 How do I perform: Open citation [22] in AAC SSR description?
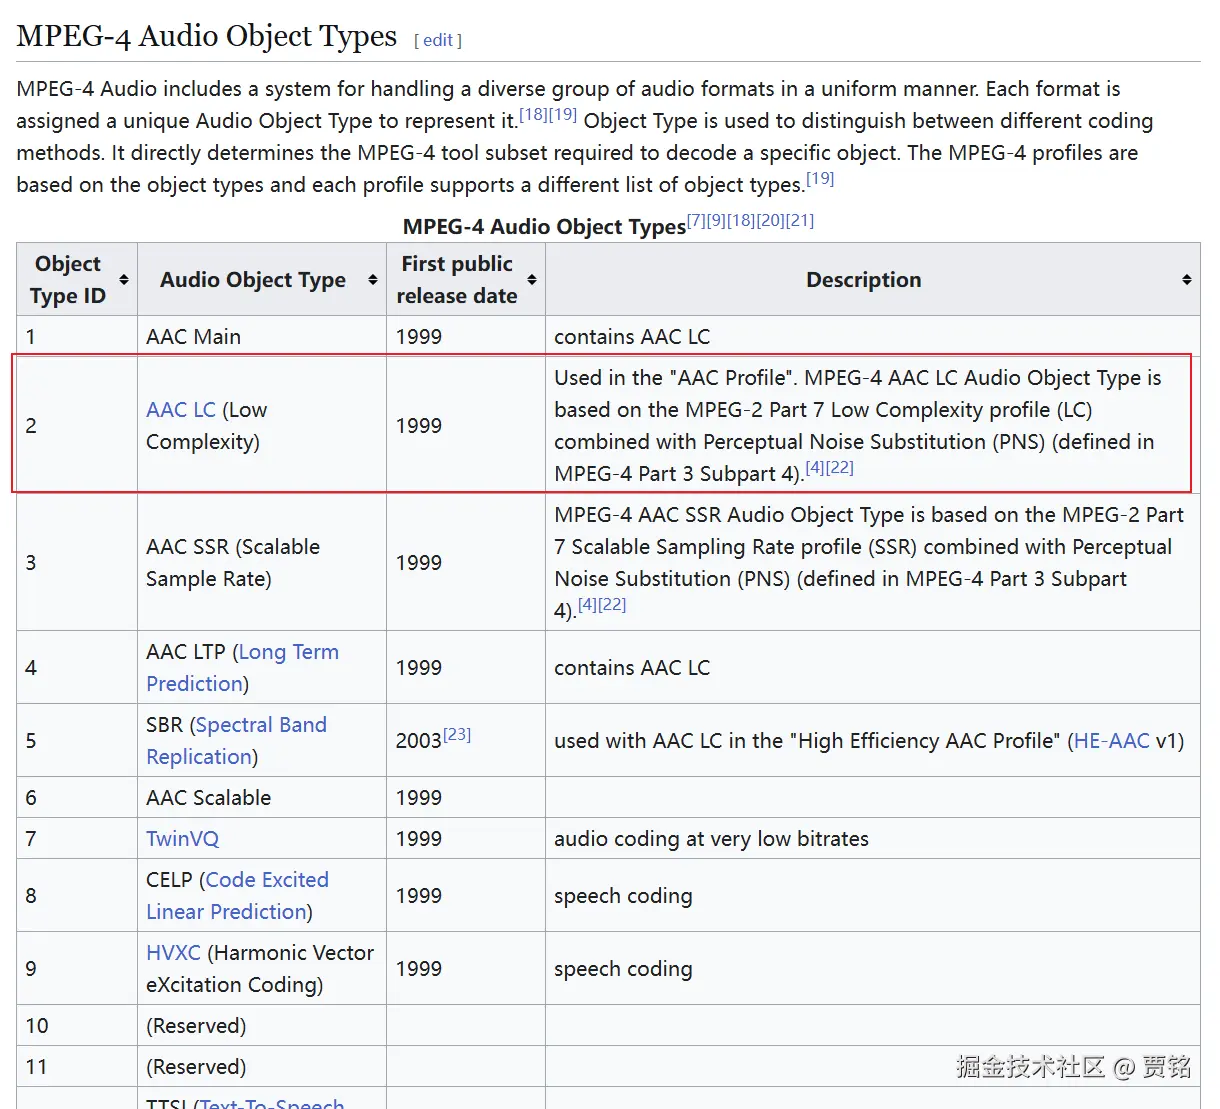click(x=612, y=604)
